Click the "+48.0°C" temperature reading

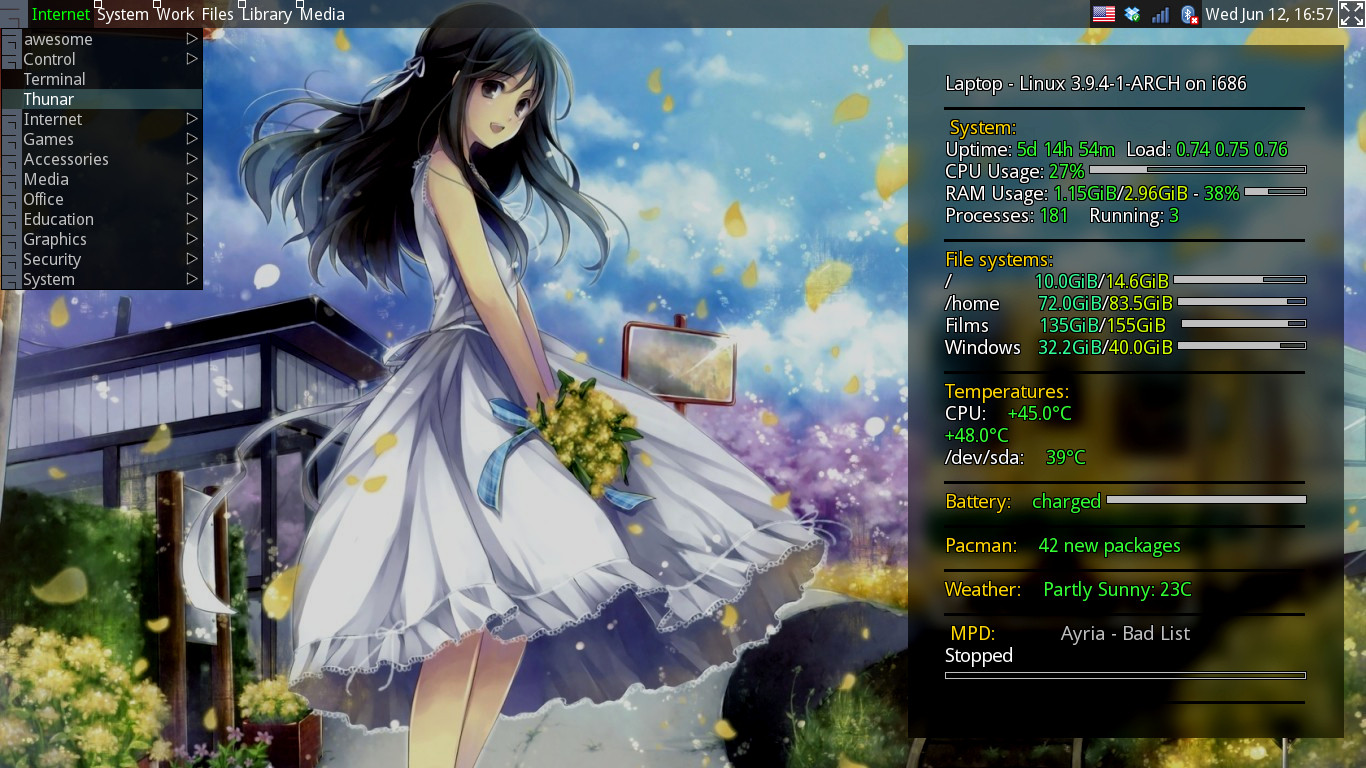click(x=977, y=436)
